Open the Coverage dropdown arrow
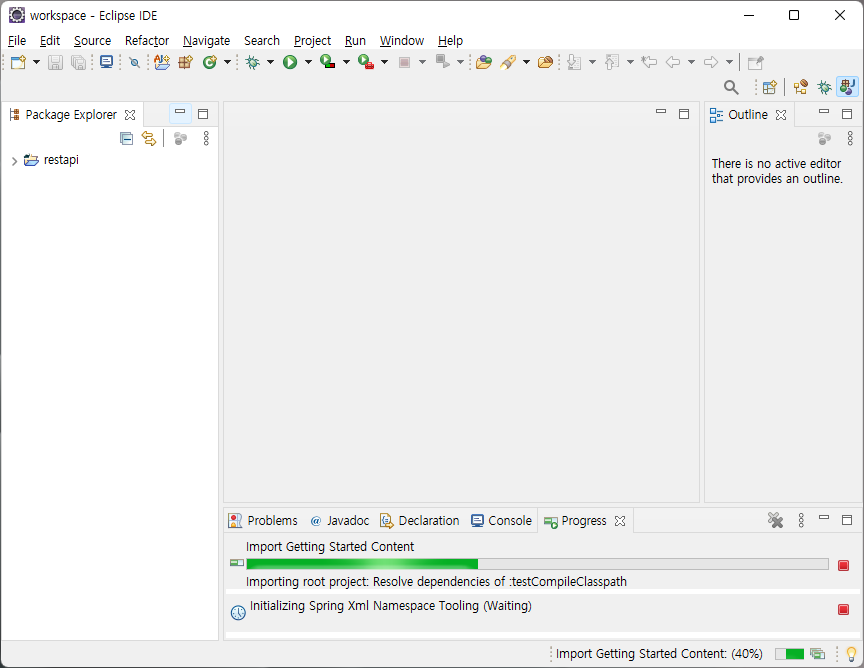 point(346,62)
